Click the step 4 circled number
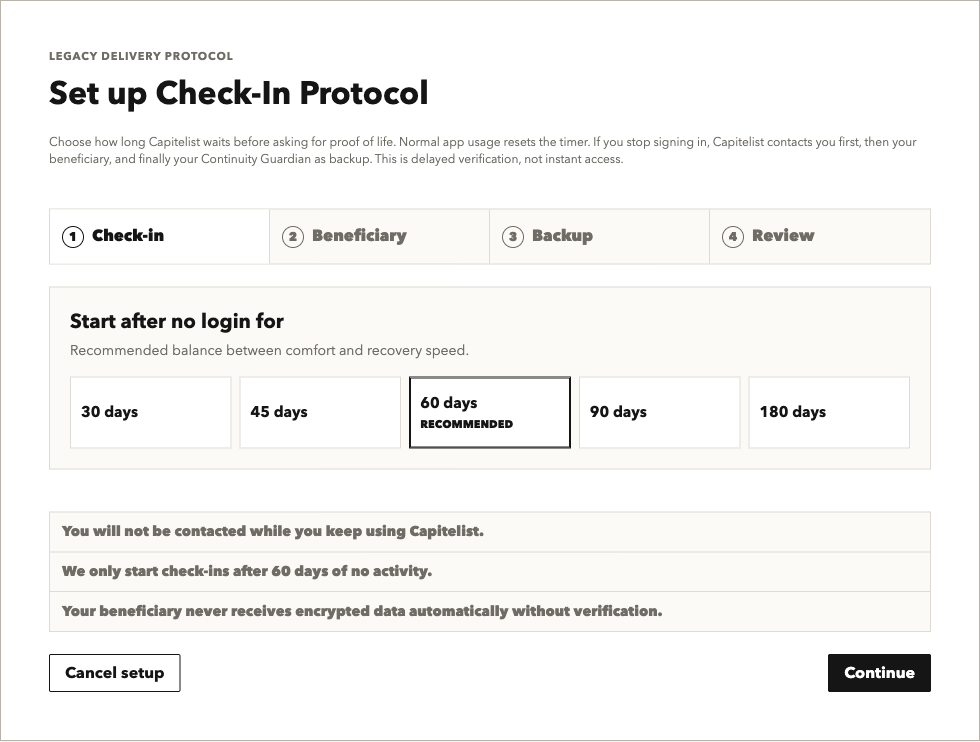The height and width of the screenshot is (742, 980). (732, 237)
